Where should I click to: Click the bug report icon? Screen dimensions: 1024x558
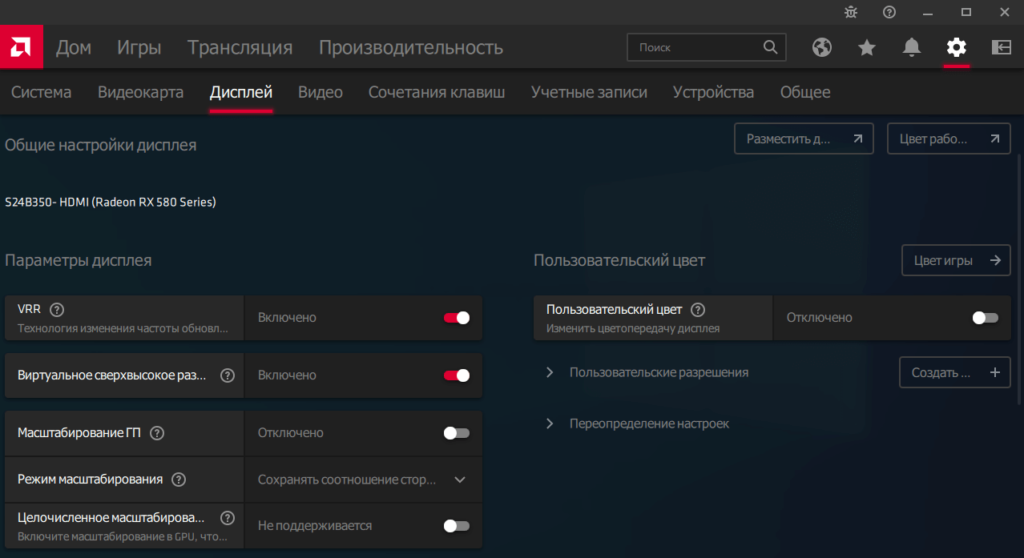[x=851, y=12]
